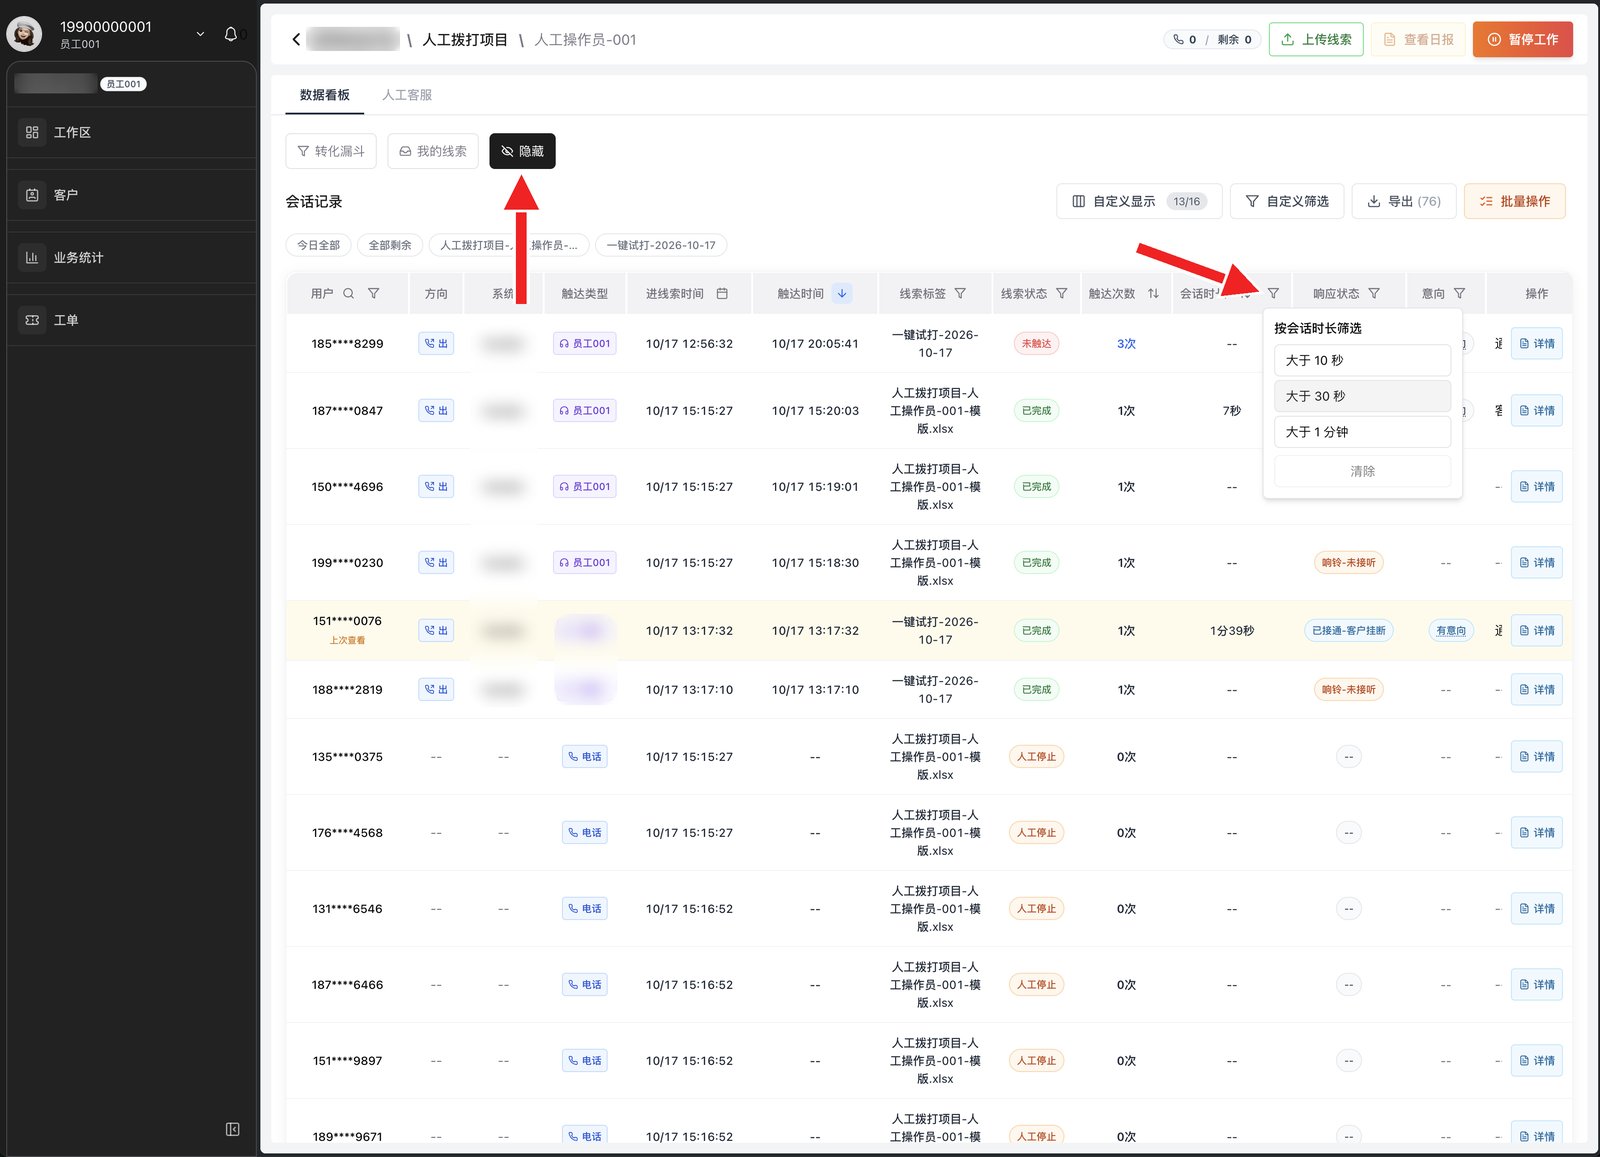This screenshot has height=1157, width=1600.
Task: Filter by 意向 funnel icon
Action: [x=1459, y=293]
